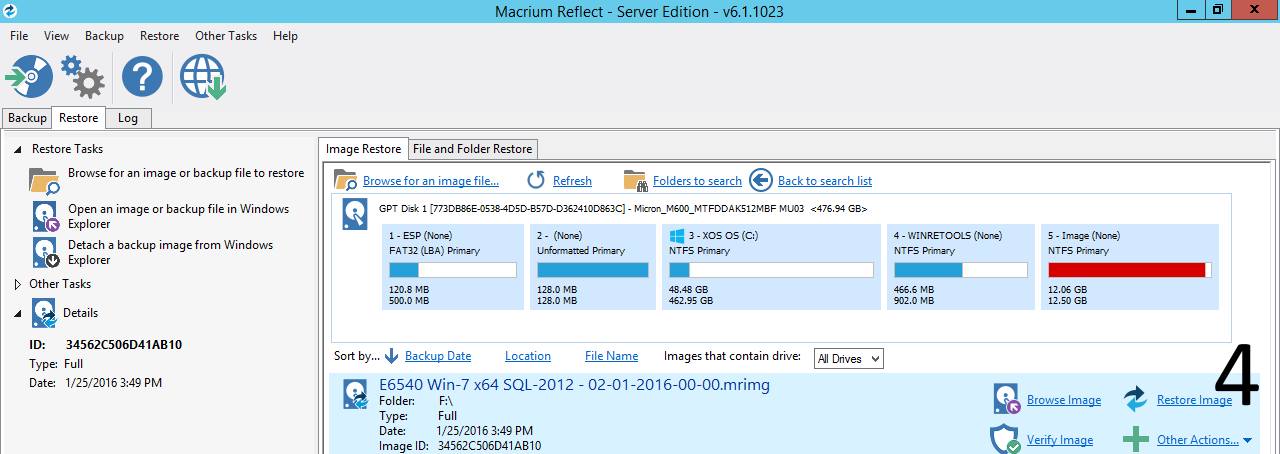Screen dimensions: 1280x454
Task: Click the Details disk icon in sidebar
Action: (44, 313)
